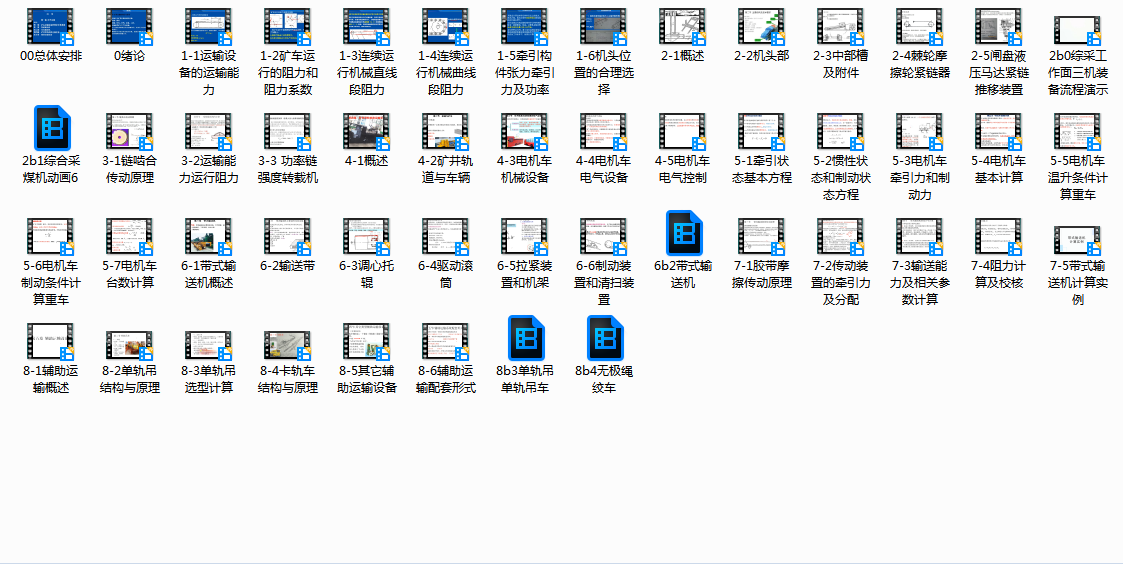Choose the 6-1带式输送机概述 video thumbnail
The width and height of the screenshot is (1123, 564).
click(209, 235)
